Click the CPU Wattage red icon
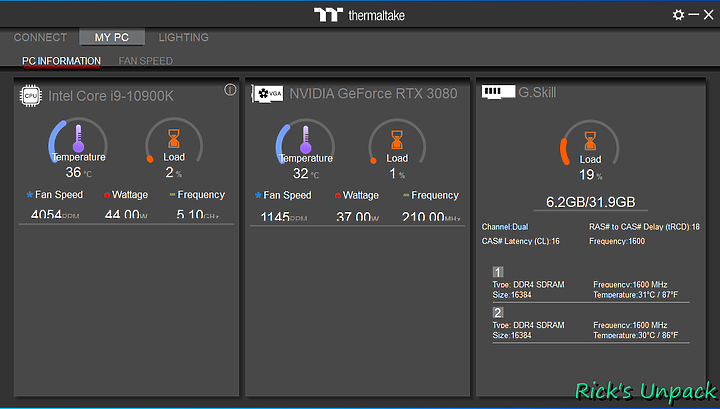Image resolution: width=720 pixels, height=409 pixels. (107, 195)
